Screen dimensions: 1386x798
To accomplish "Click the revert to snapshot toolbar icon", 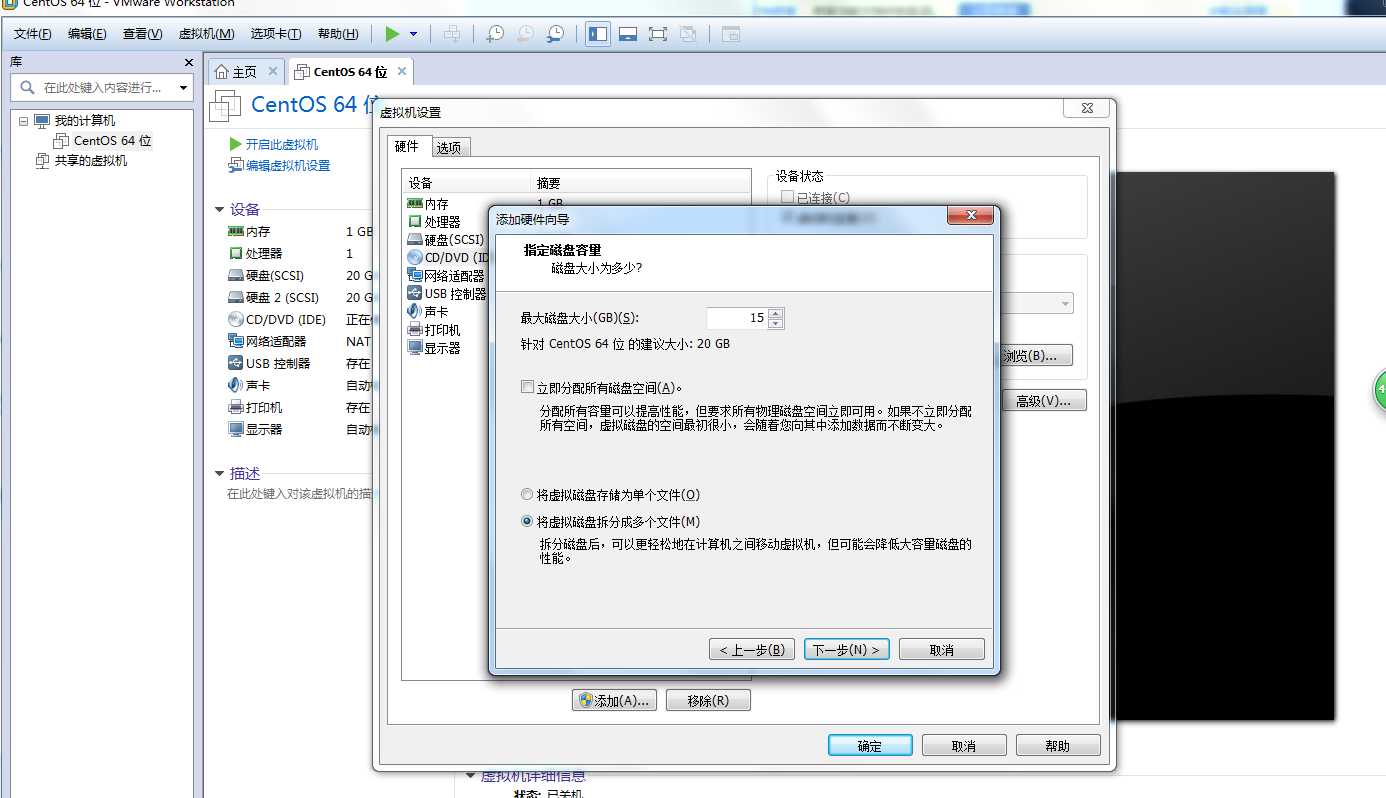I will click(525, 33).
